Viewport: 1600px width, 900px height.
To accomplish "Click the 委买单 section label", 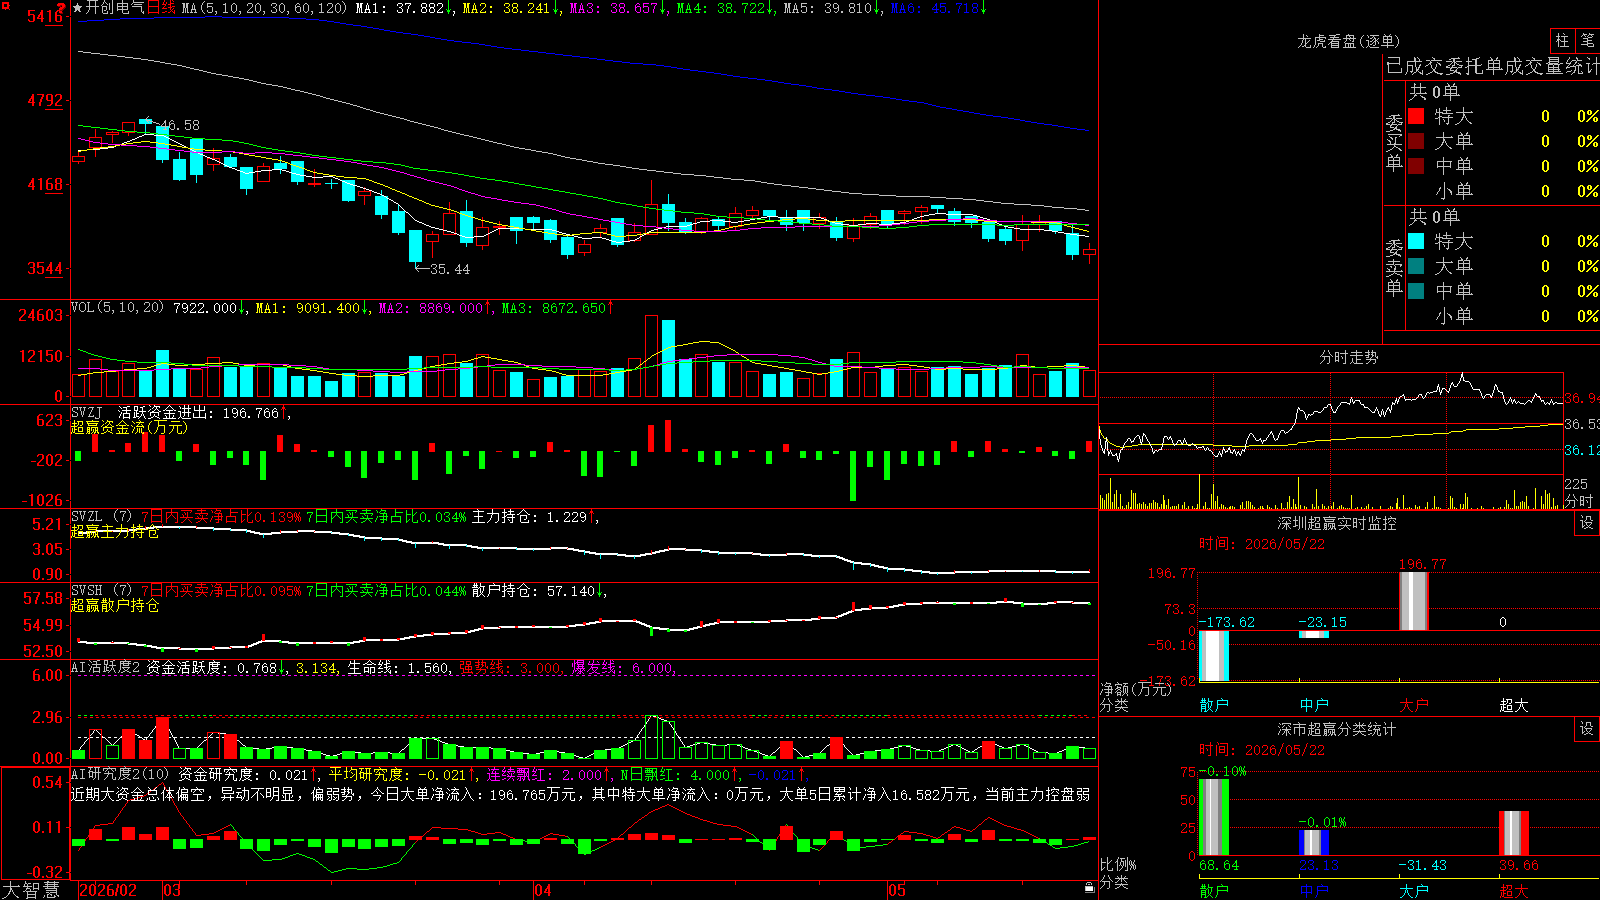I will coord(1394,142).
